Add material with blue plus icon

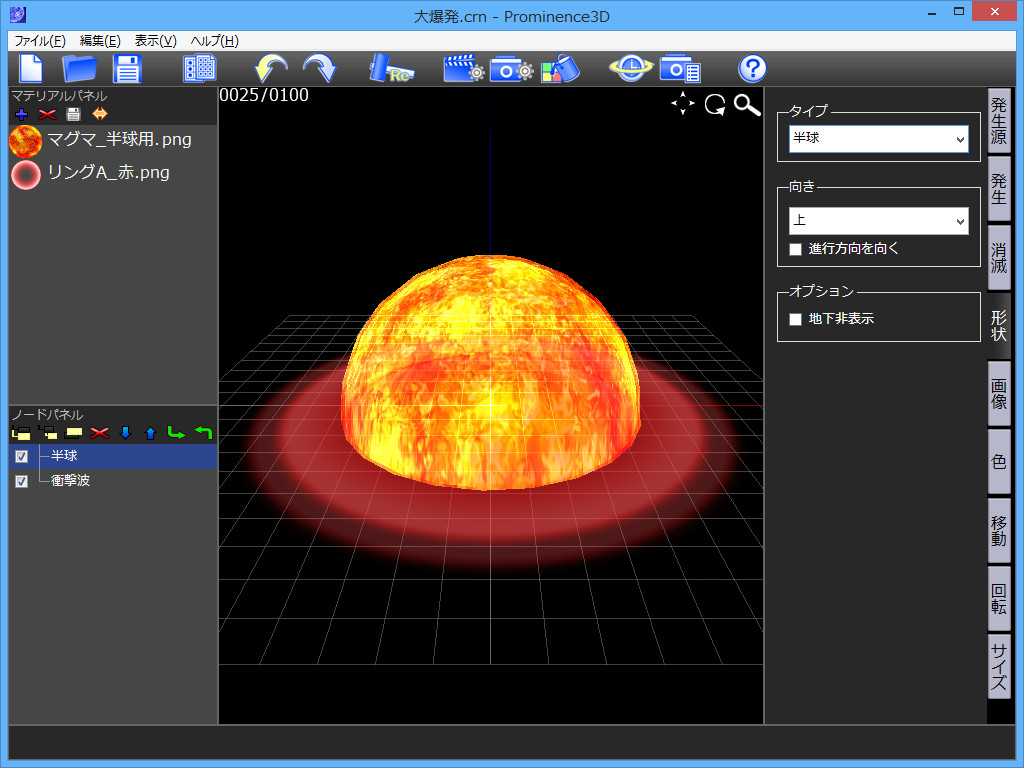point(21,114)
